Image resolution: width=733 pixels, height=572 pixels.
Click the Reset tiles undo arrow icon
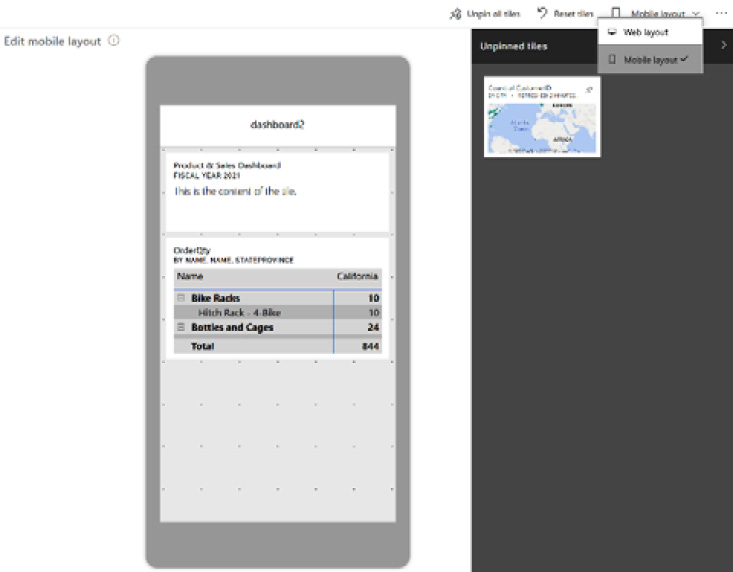tap(542, 13)
